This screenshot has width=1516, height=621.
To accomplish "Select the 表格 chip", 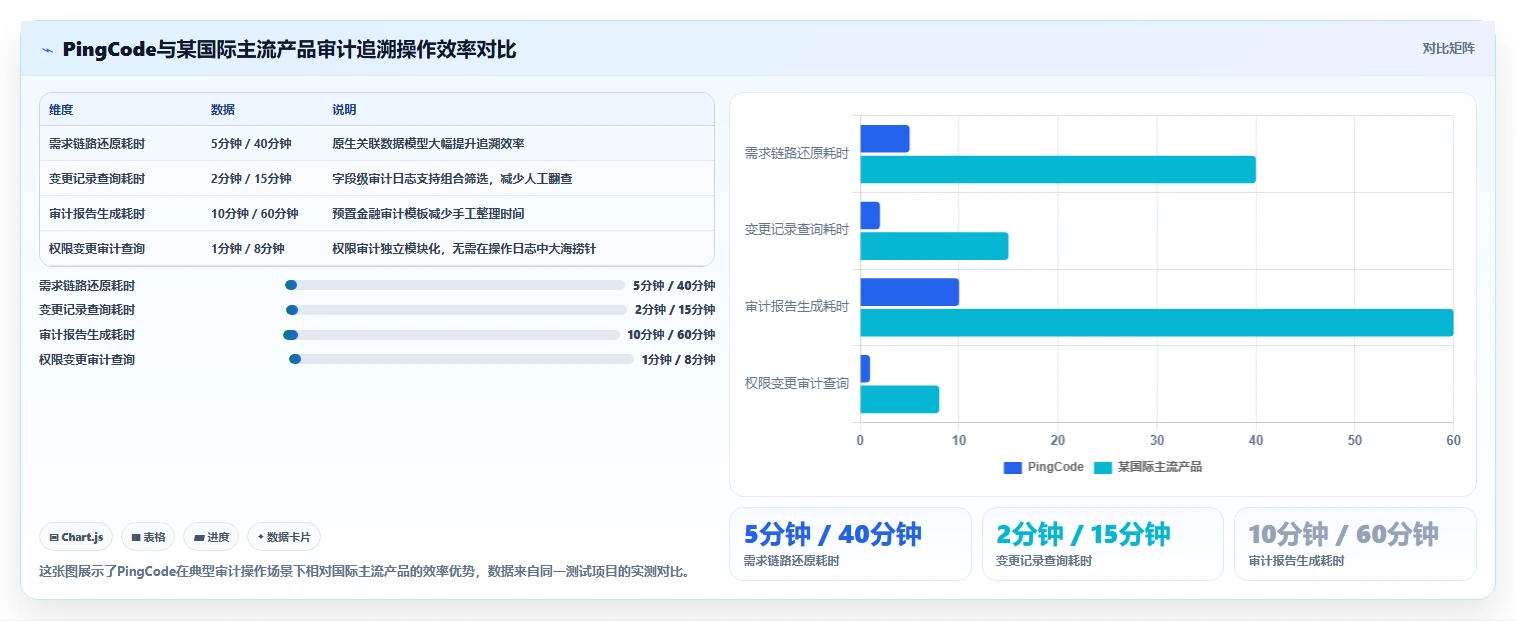I will (x=148, y=537).
